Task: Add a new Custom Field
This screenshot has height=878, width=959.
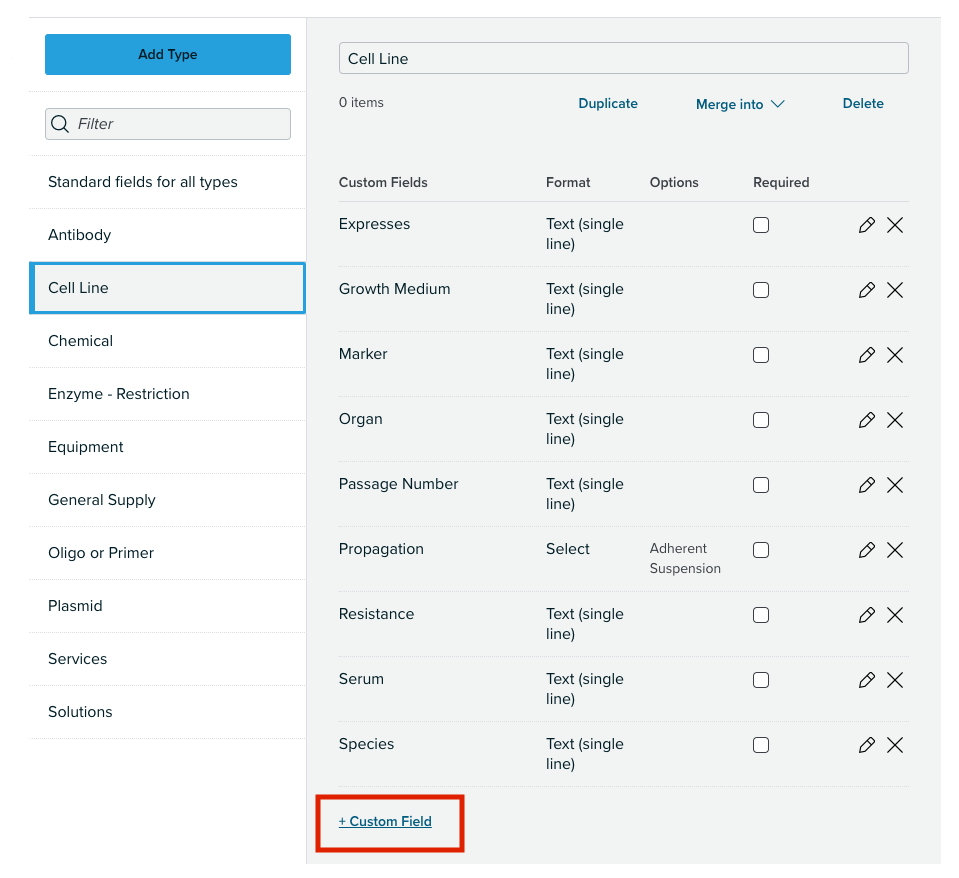Action: click(x=385, y=822)
